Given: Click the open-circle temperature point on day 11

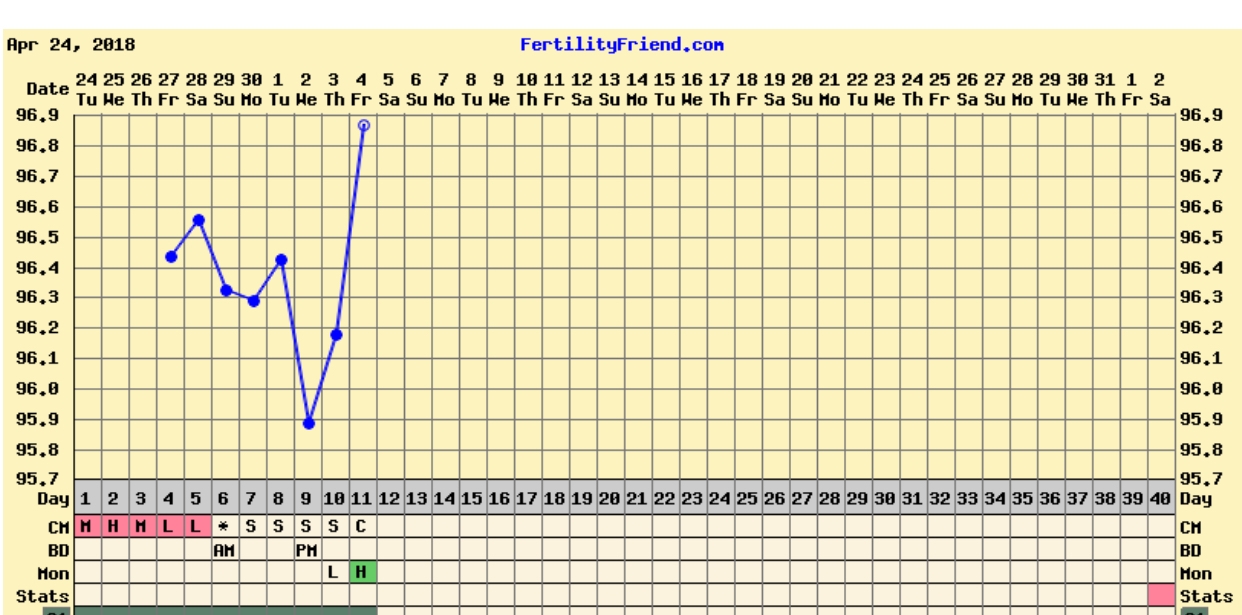Looking at the screenshot, I should click(x=364, y=126).
